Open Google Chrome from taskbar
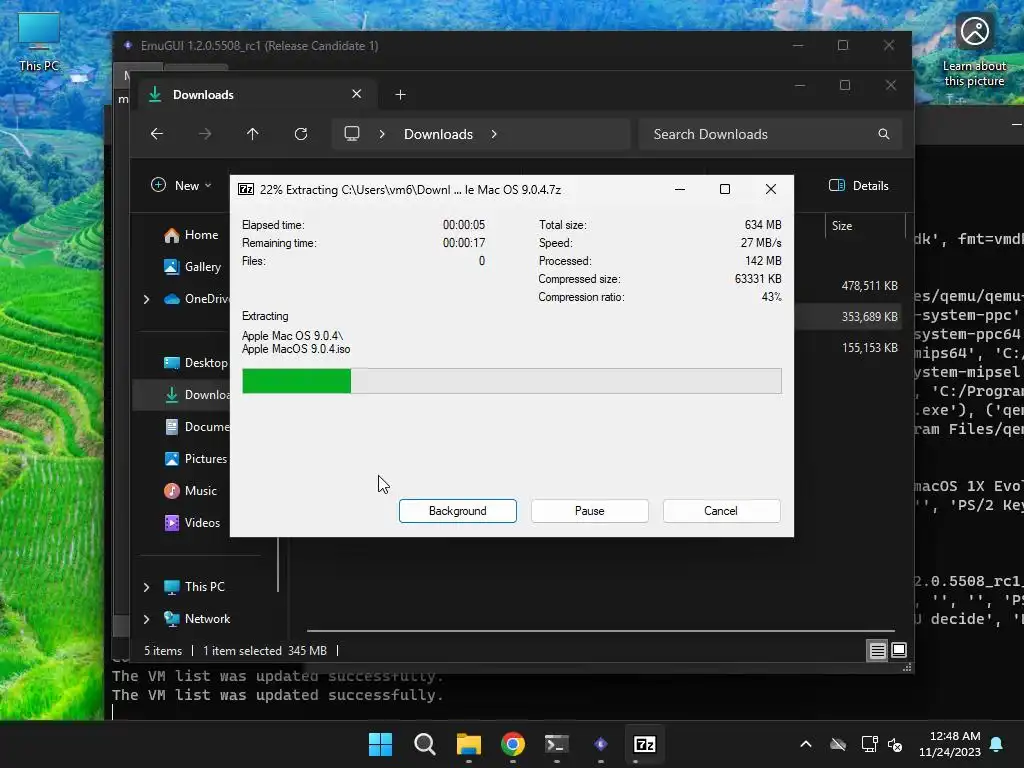Screen dimensions: 1024x768 pyautogui.click(x=513, y=744)
